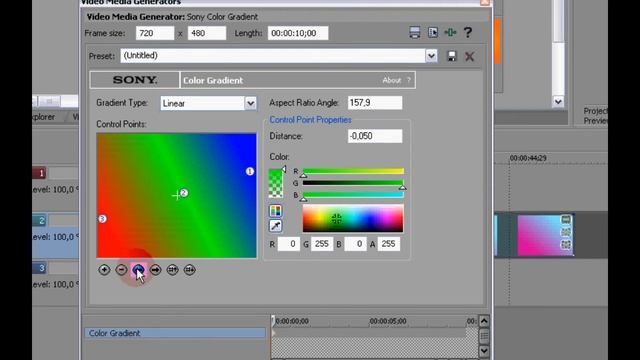Image resolution: width=640 pixels, height=360 pixels.
Task: Click the G color slider bar
Action: coord(353,183)
